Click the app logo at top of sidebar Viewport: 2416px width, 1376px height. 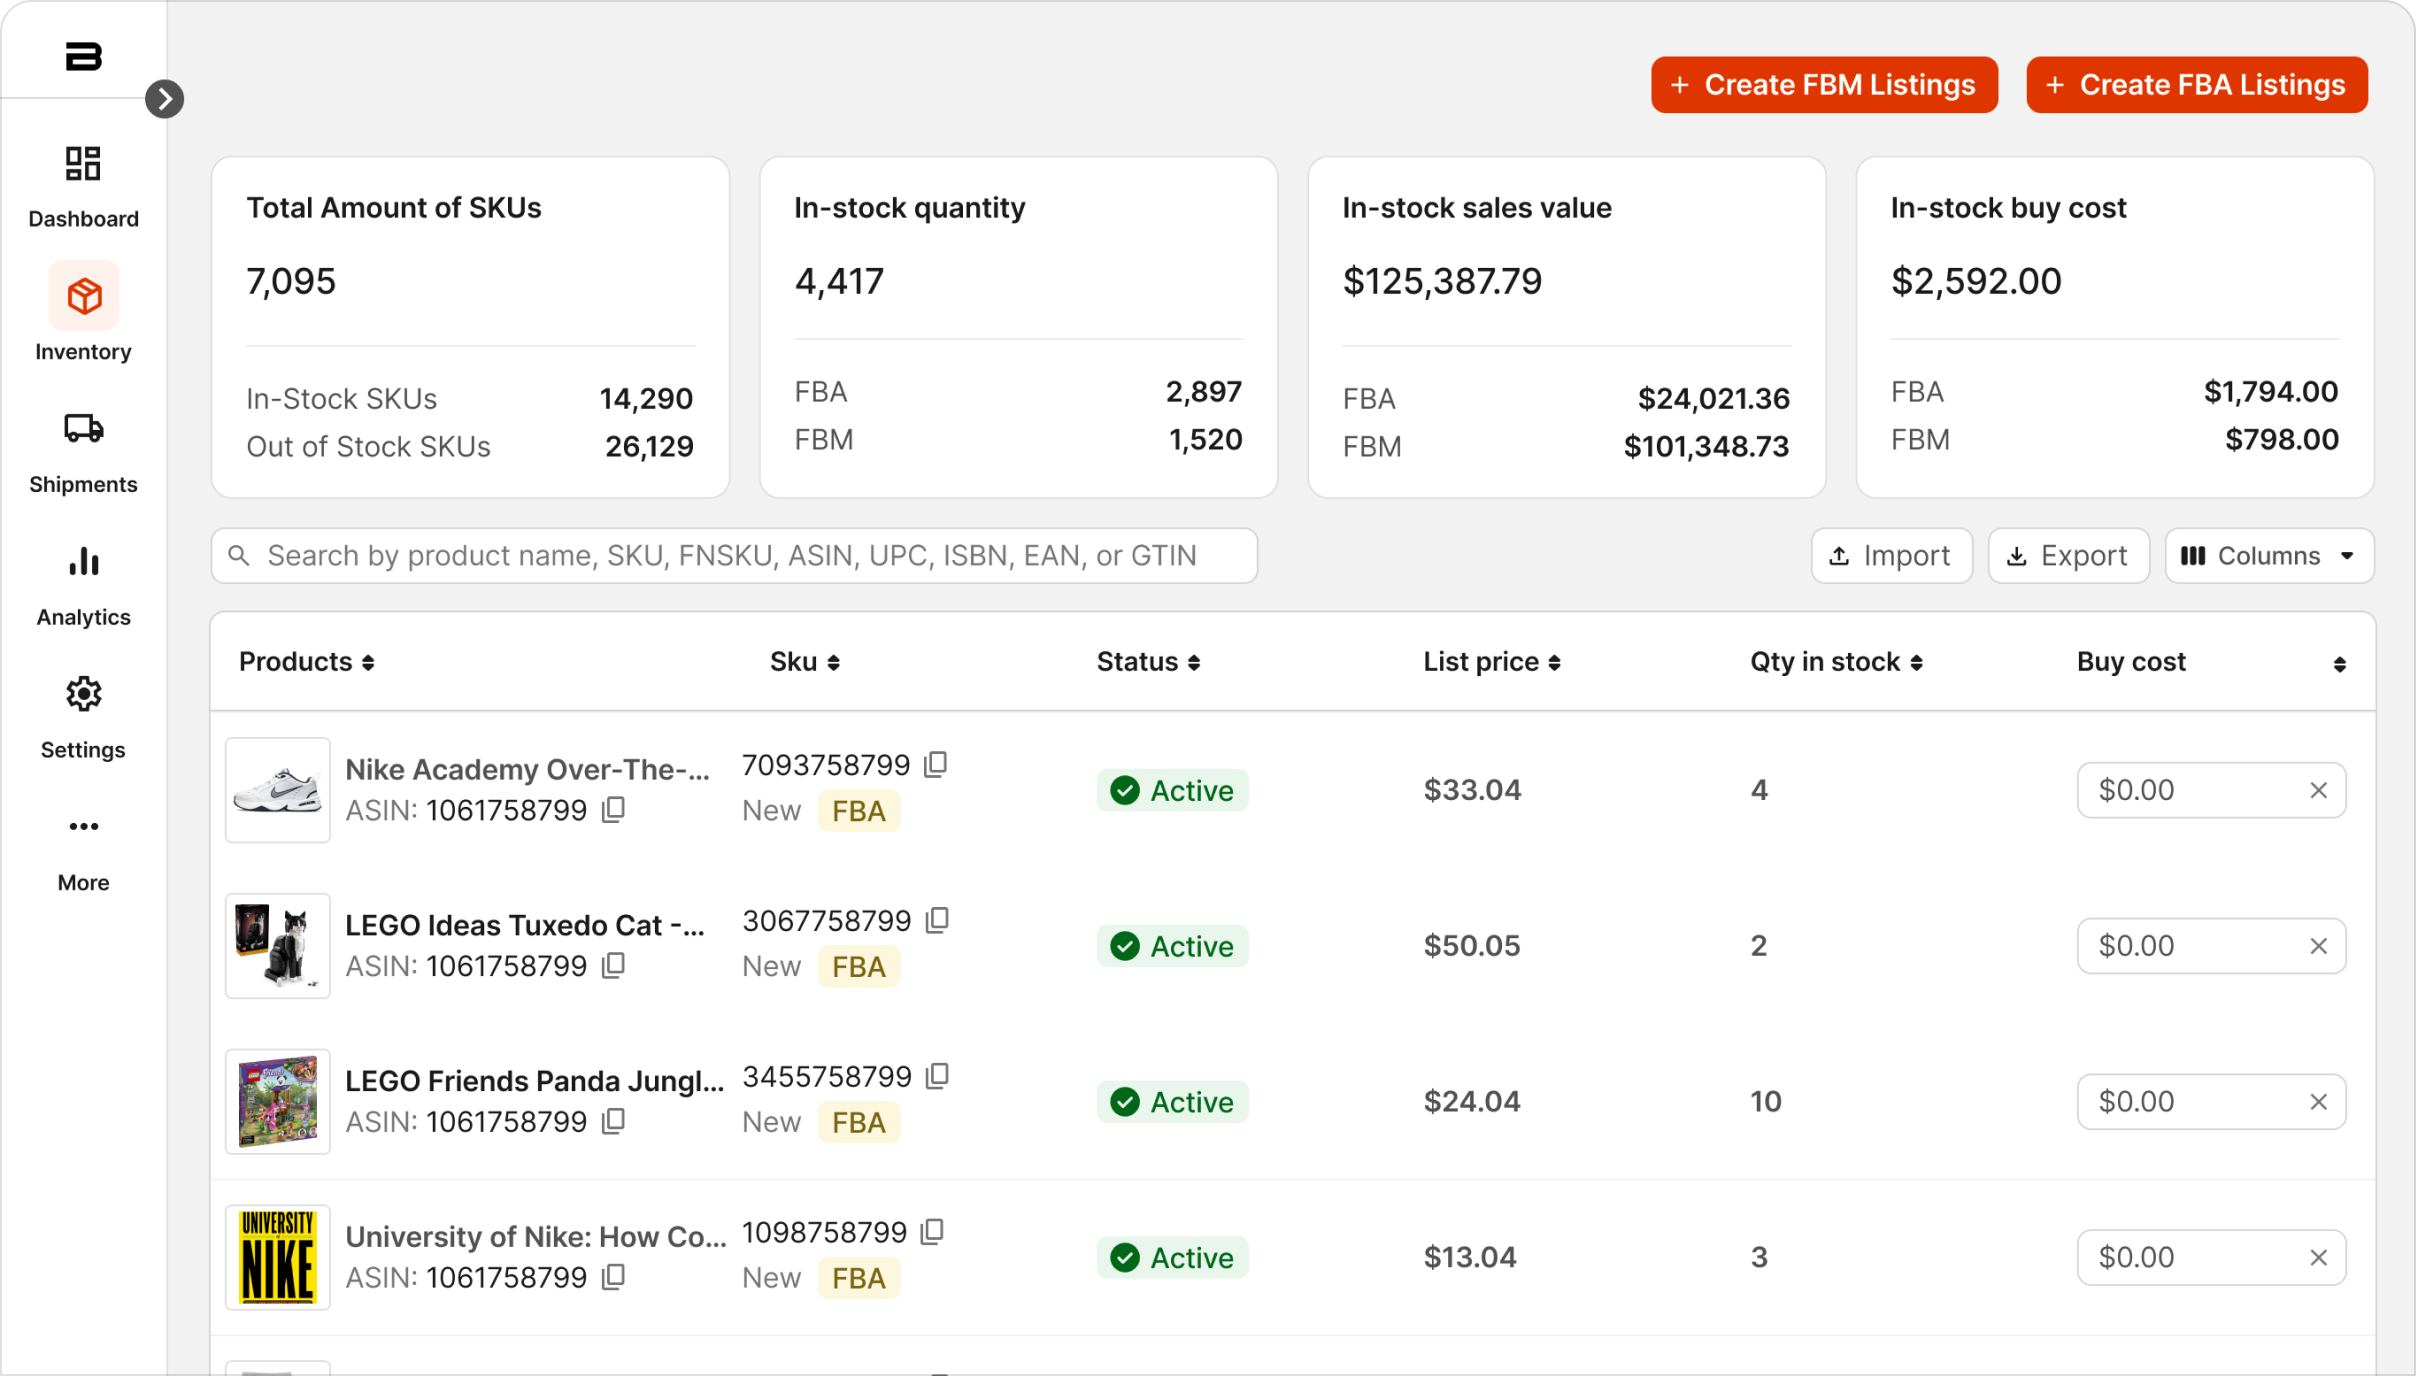(x=83, y=56)
